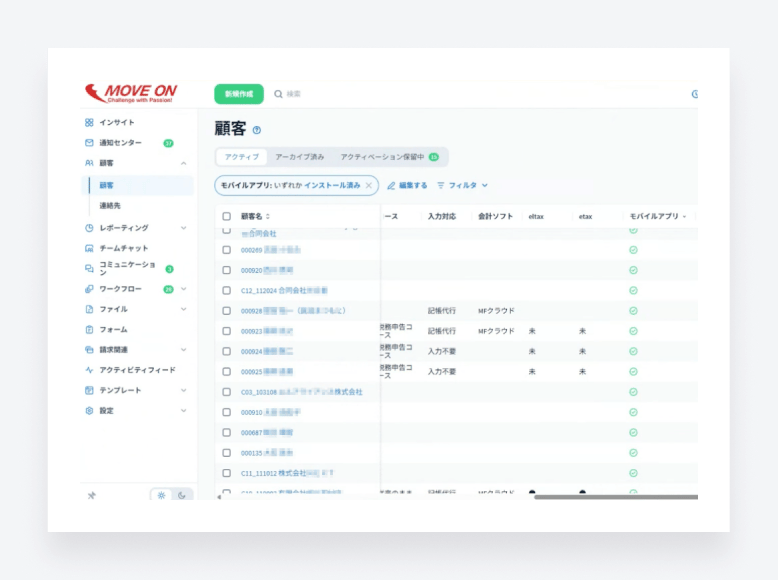Screen dimensions: 778x586
Task: Collapse the 顧客 sidebar section chevron
Action: tap(184, 163)
